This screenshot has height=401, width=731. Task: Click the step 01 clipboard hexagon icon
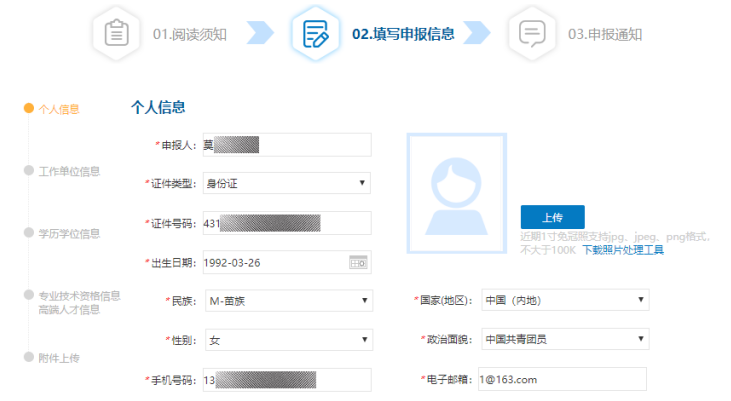tap(117, 34)
